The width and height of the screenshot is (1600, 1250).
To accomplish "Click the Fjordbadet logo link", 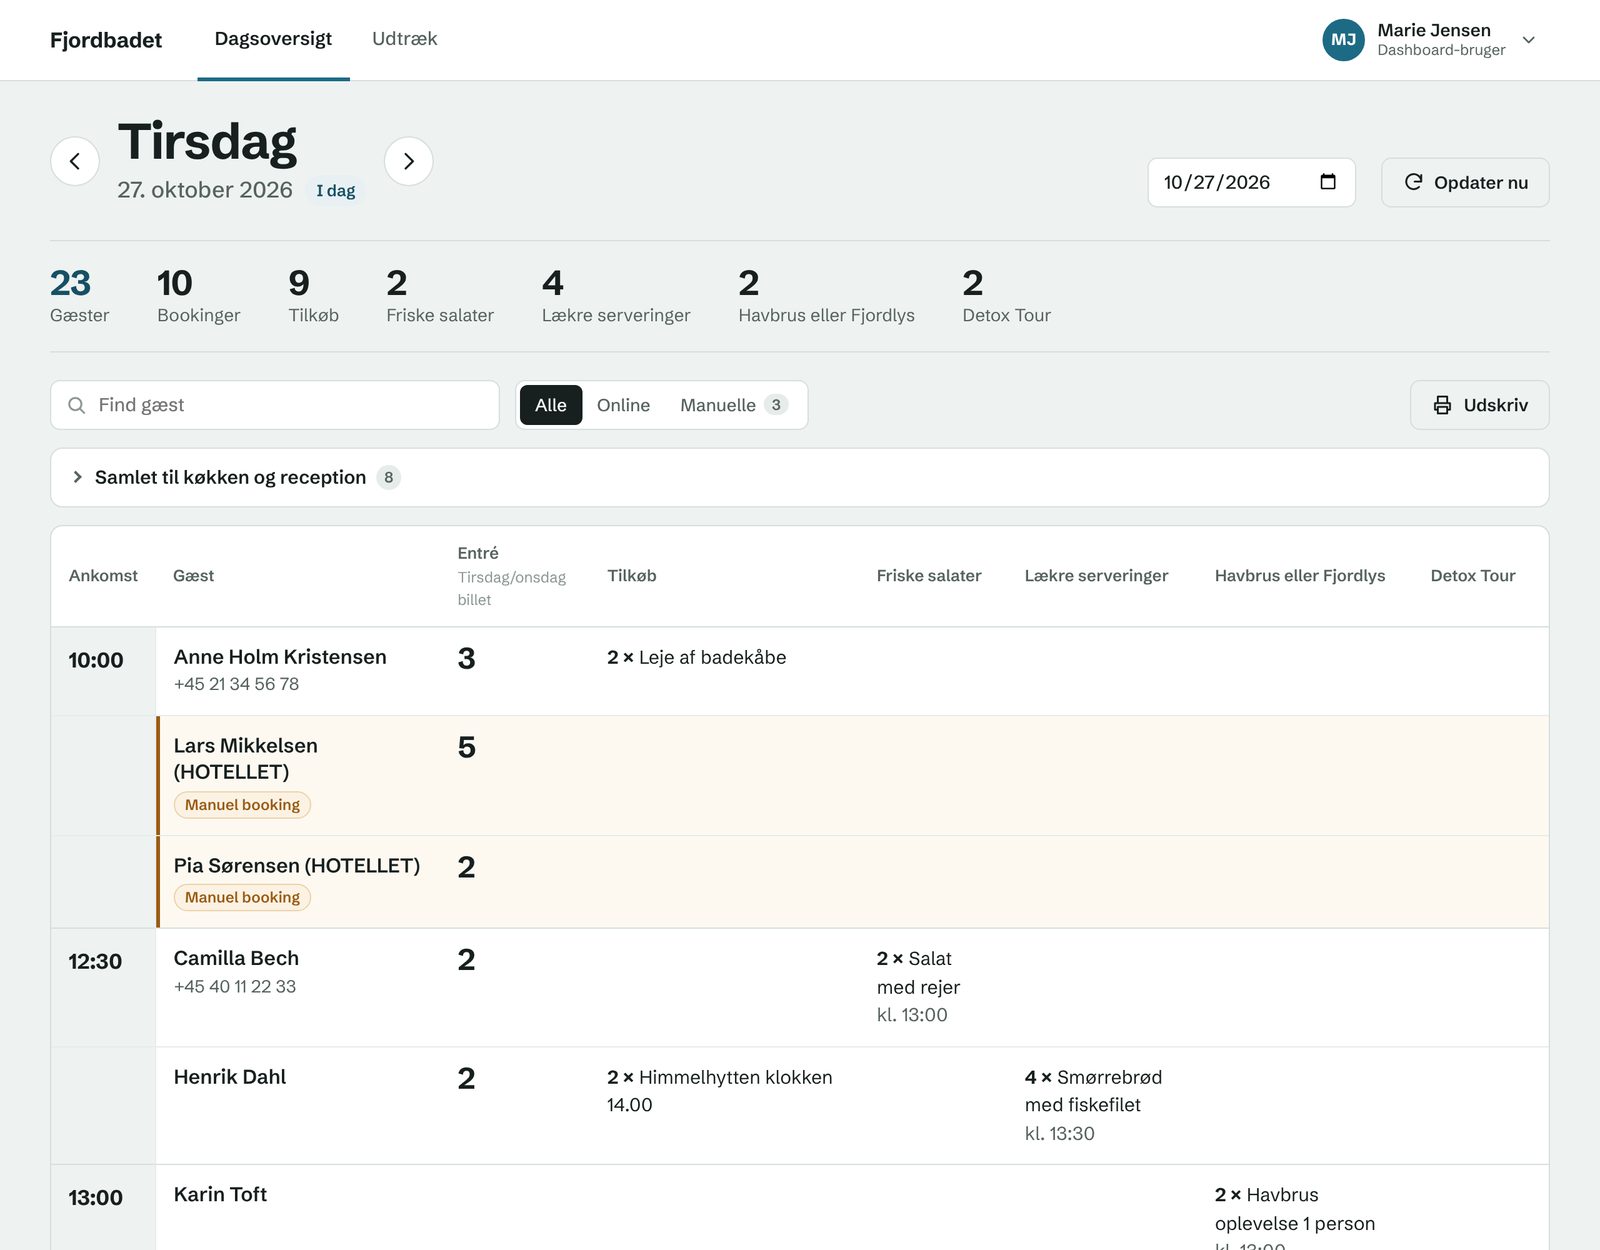I will 106,40.
